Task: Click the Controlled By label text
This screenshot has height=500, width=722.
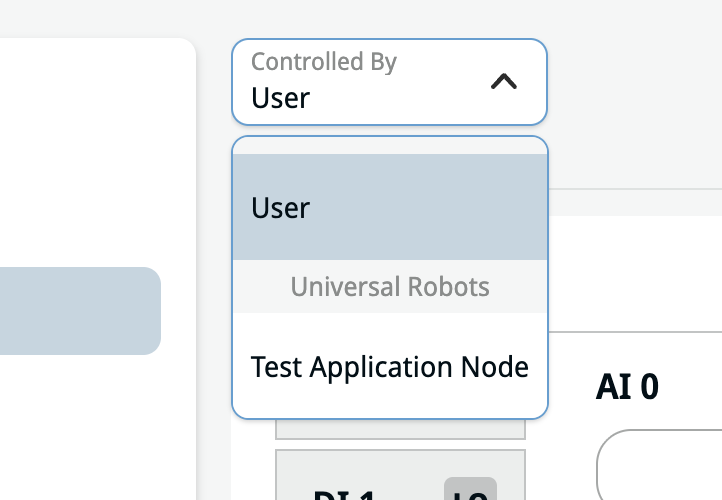Action: (x=323, y=62)
